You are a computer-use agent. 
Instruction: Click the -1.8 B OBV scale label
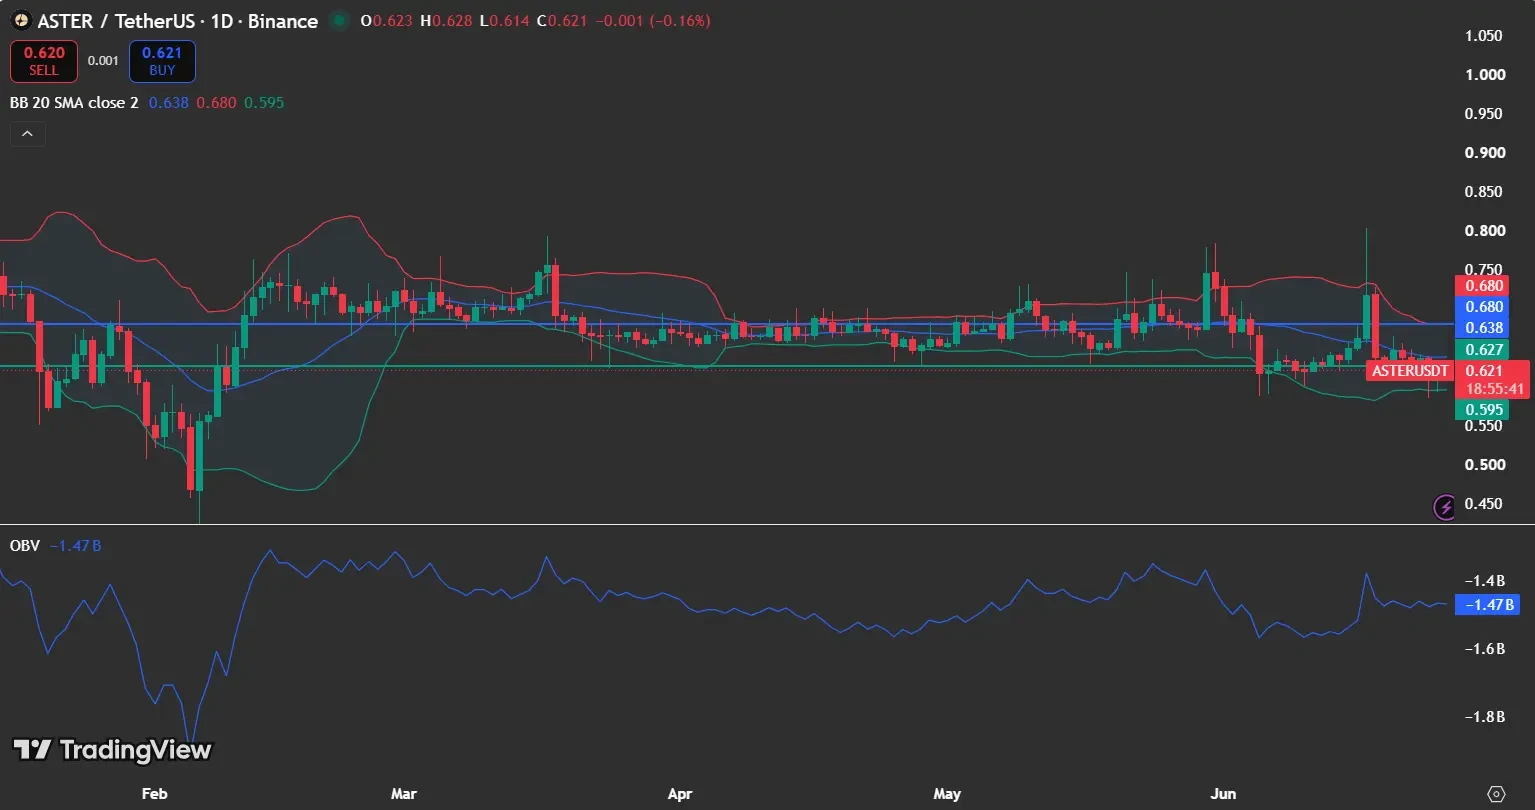point(1486,717)
